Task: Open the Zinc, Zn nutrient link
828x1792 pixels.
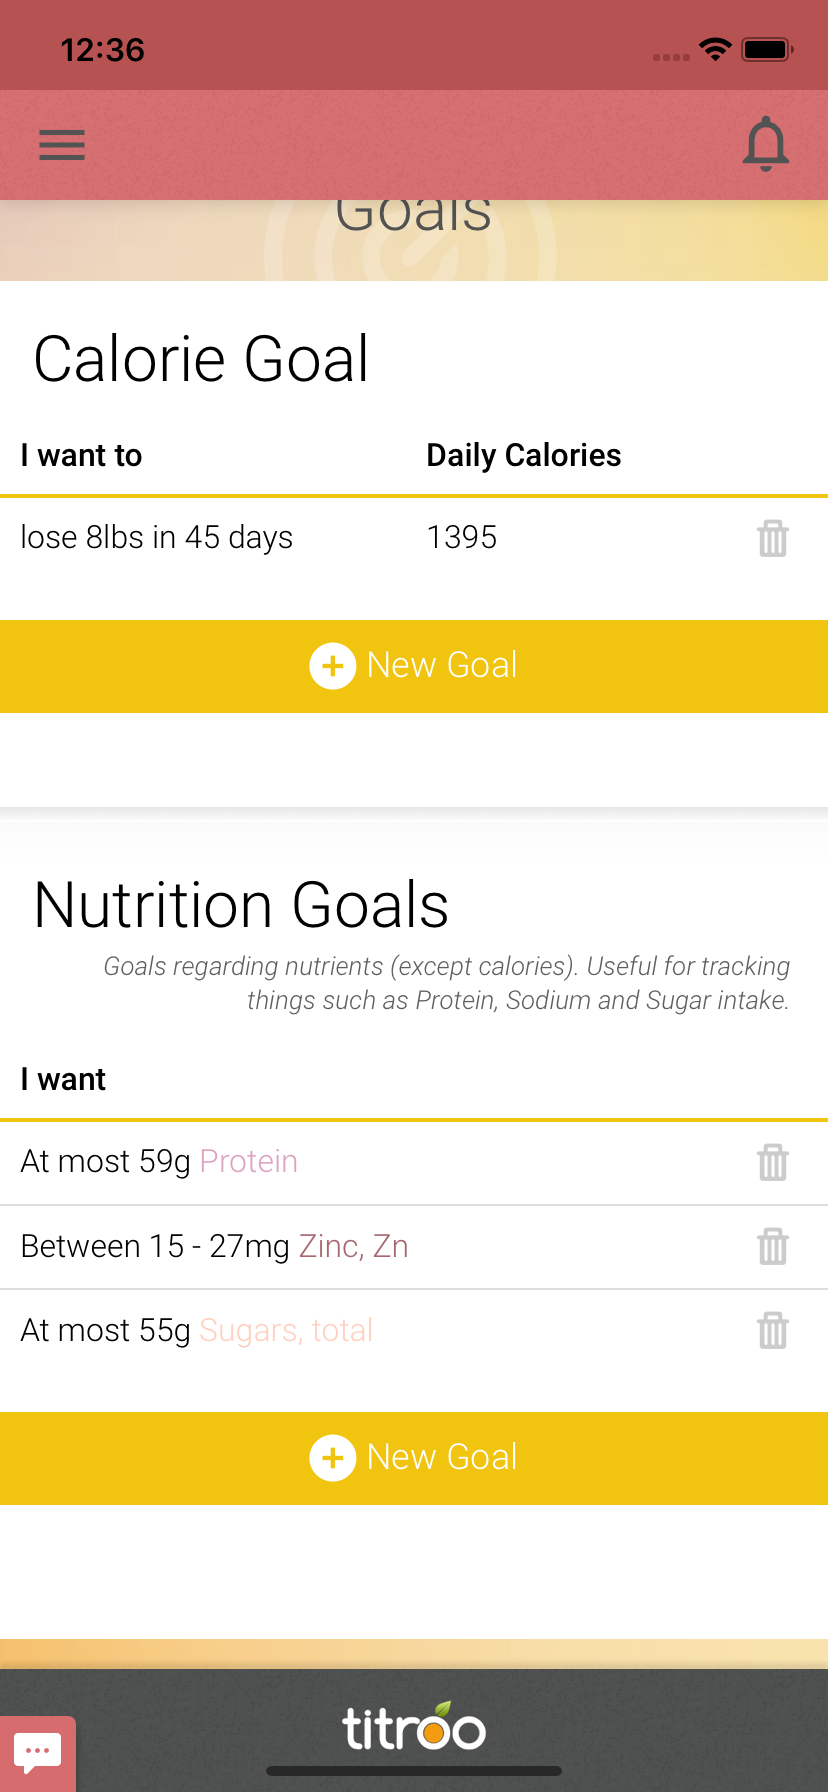Action: (354, 1247)
